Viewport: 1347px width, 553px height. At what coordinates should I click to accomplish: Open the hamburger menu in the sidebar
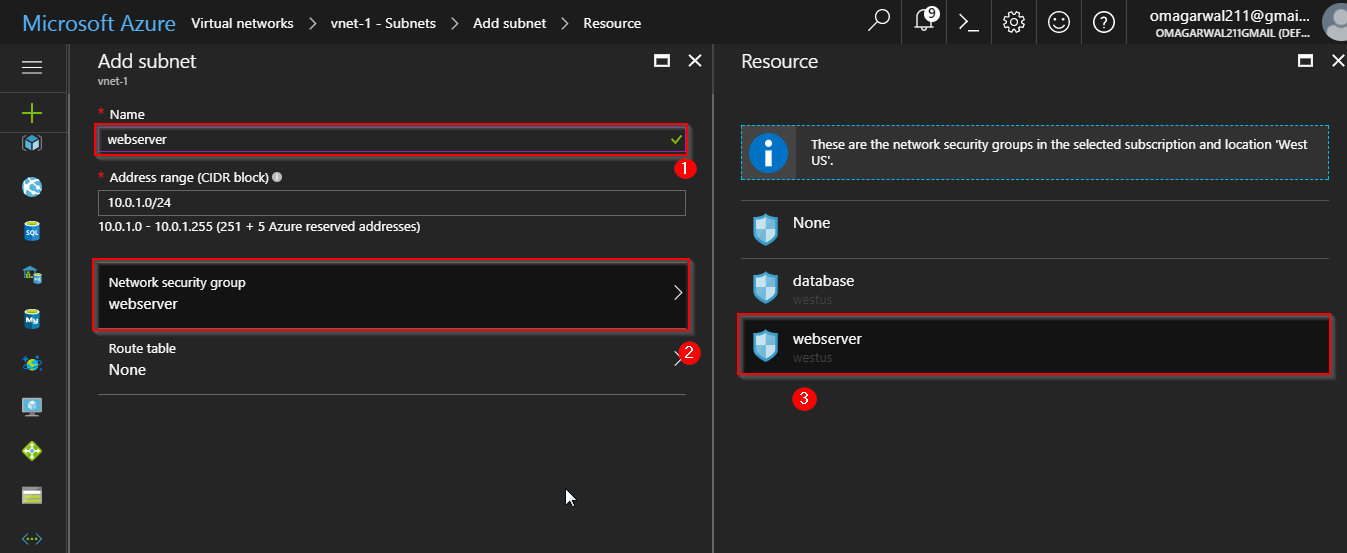tap(32, 67)
